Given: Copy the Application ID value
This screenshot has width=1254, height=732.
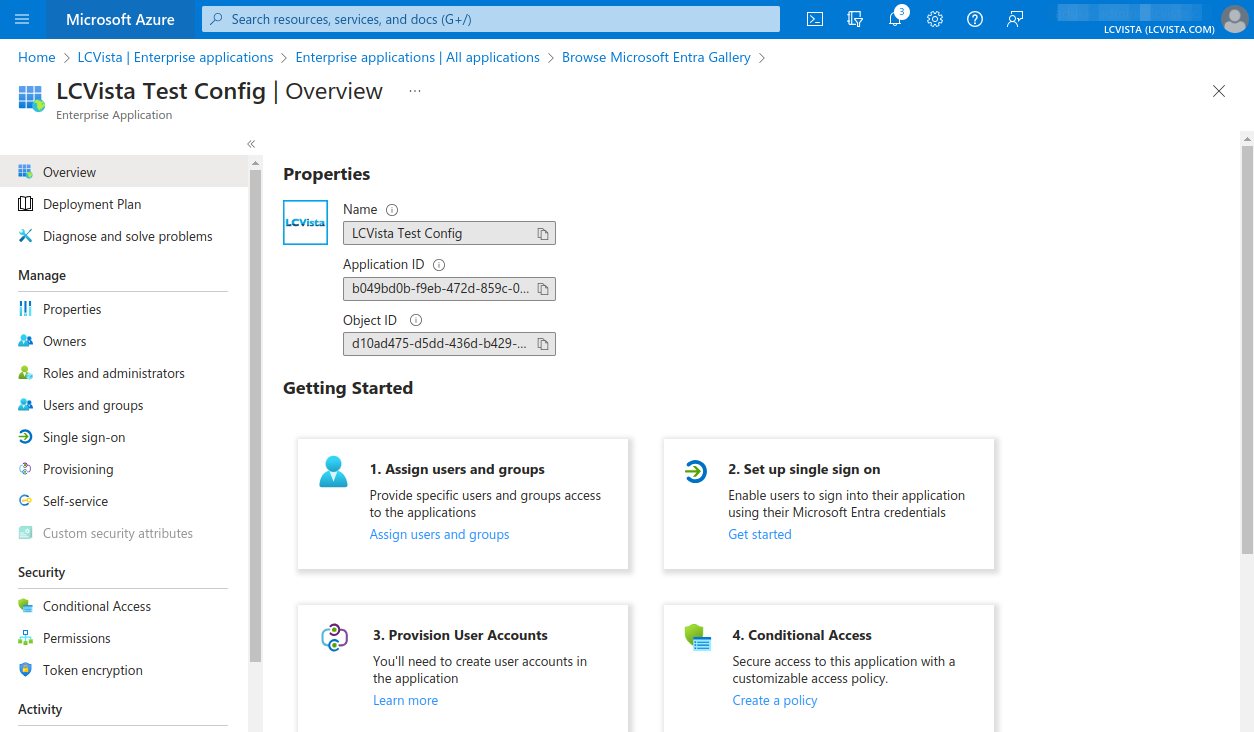Looking at the screenshot, I should tap(542, 288).
